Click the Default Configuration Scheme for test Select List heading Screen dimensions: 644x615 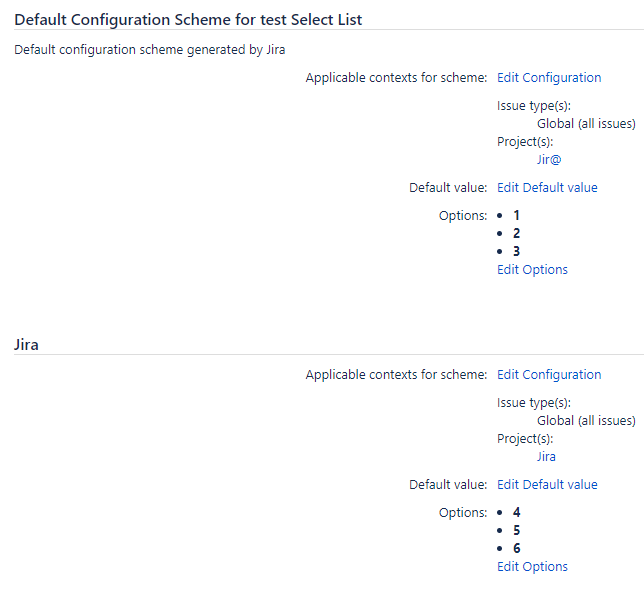(188, 20)
